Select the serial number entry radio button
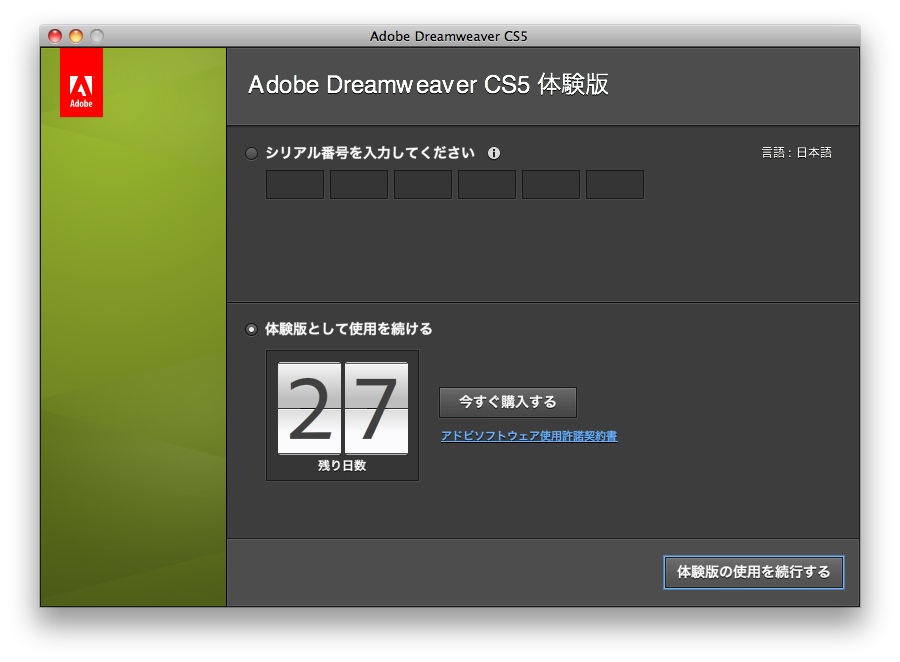Viewport: 900px width, 662px height. tap(251, 153)
